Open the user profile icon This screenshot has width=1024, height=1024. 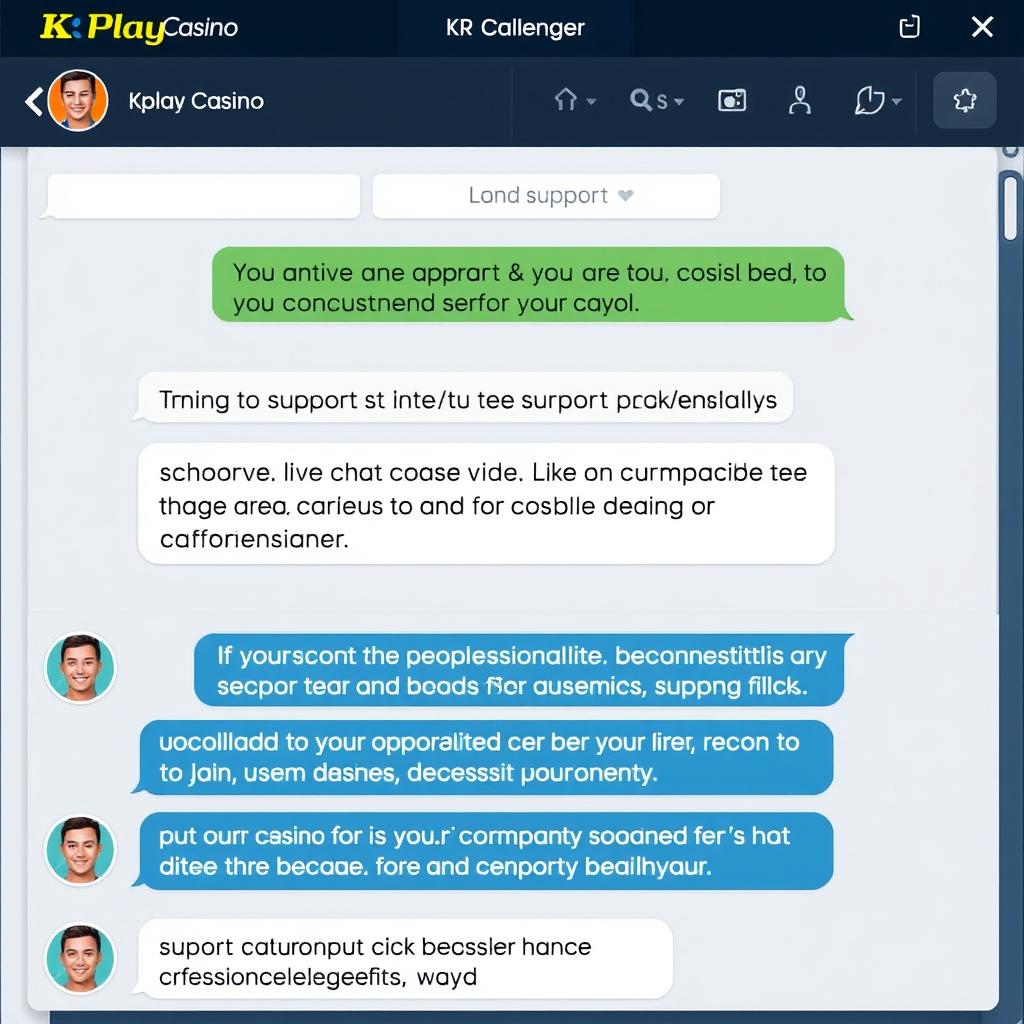coord(799,101)
